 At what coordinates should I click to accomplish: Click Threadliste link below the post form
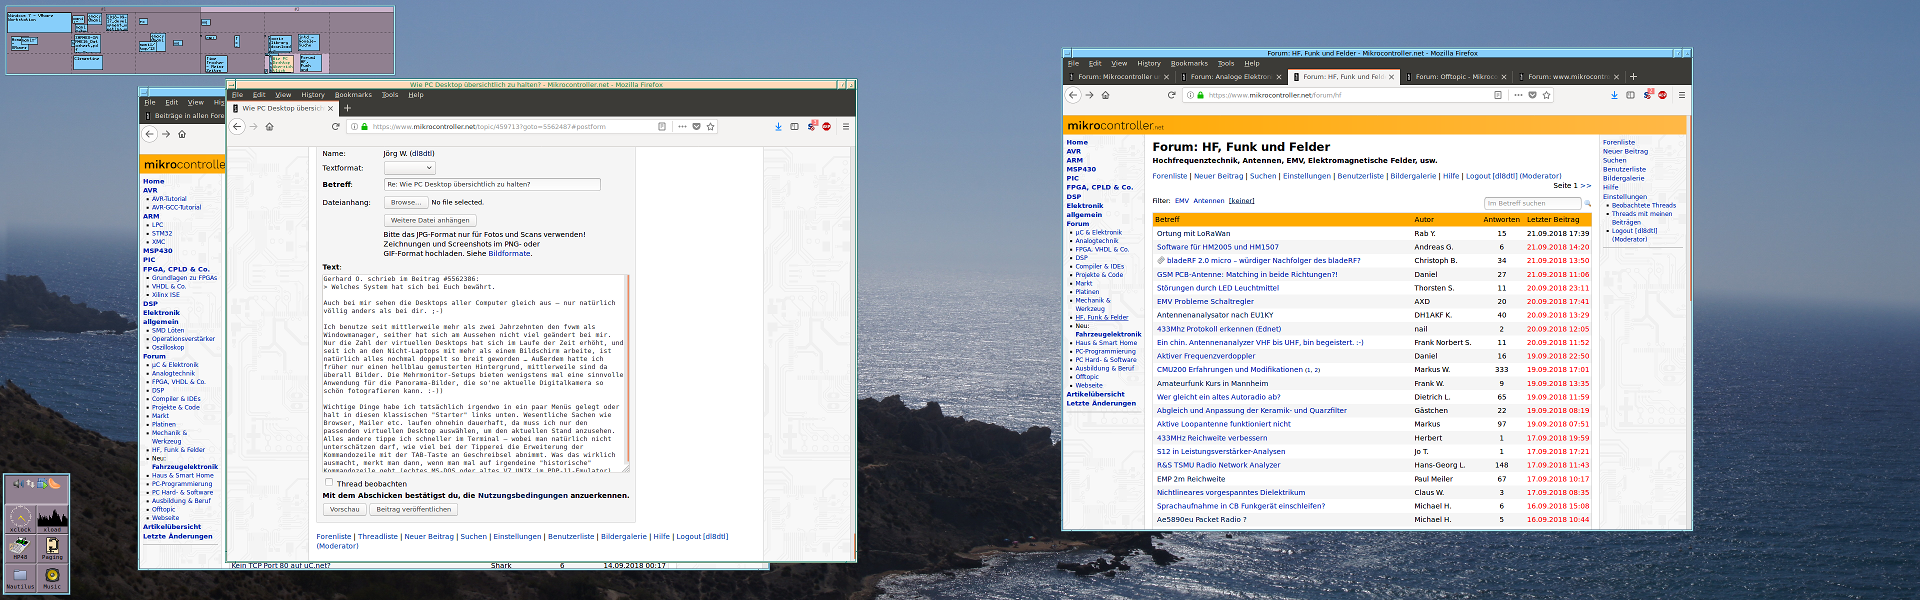(x=378, y=536)
